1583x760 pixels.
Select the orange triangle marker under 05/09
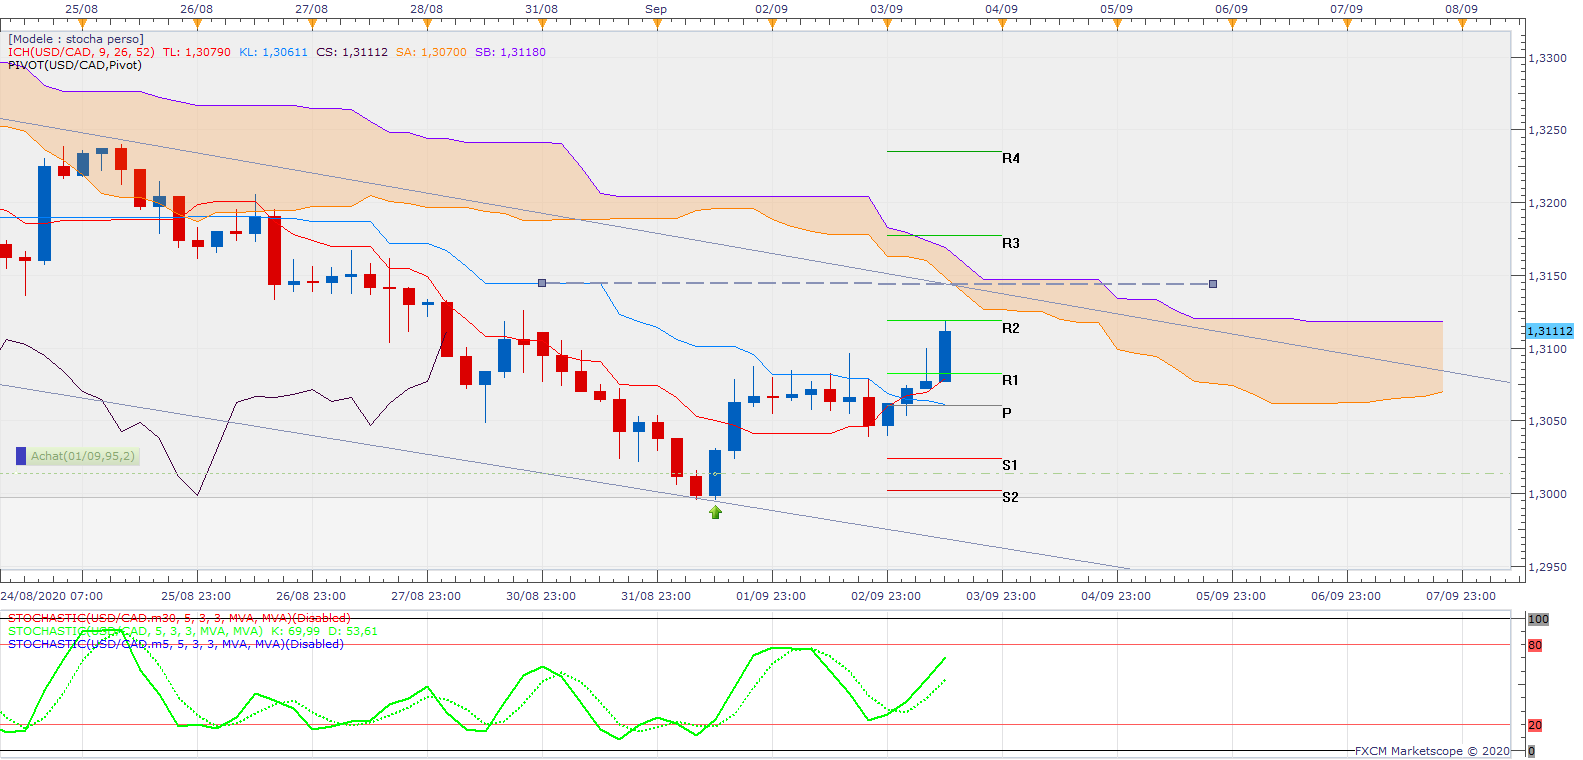coord(1117,25)
